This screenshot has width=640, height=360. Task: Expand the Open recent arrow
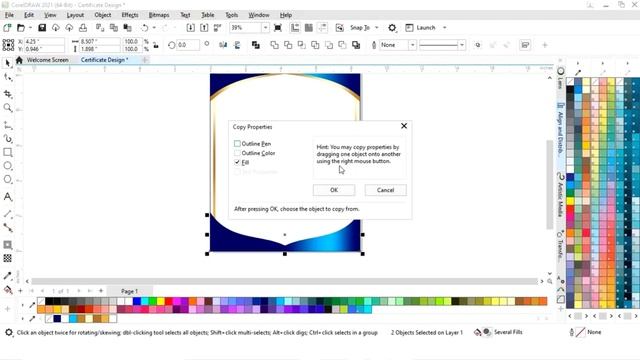pos(30,28)
